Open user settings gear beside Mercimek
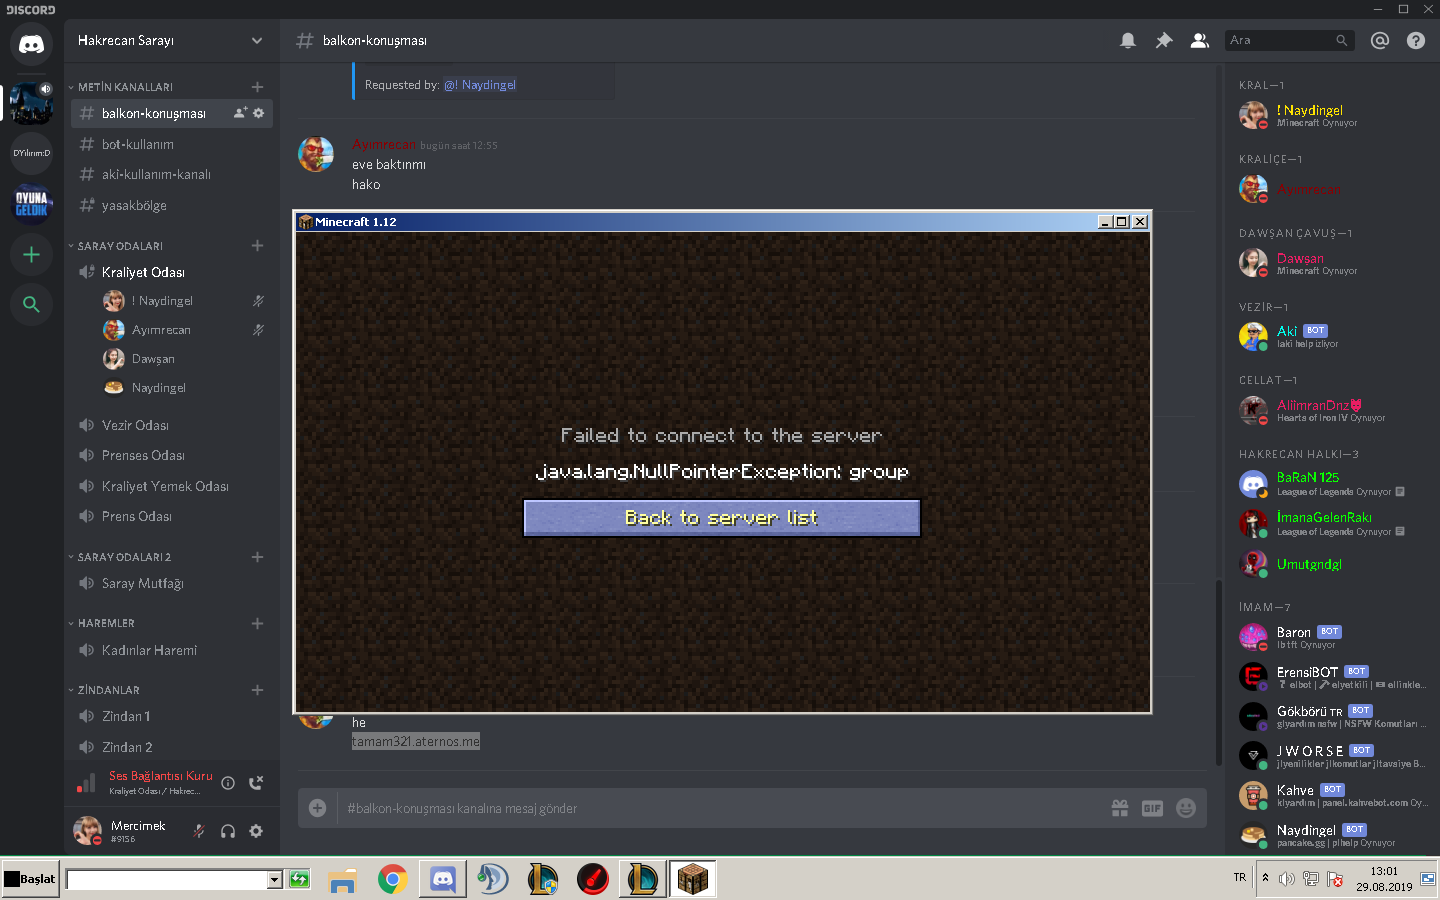The height and width of the screenshot is (900, 1440). click(256, 831)
